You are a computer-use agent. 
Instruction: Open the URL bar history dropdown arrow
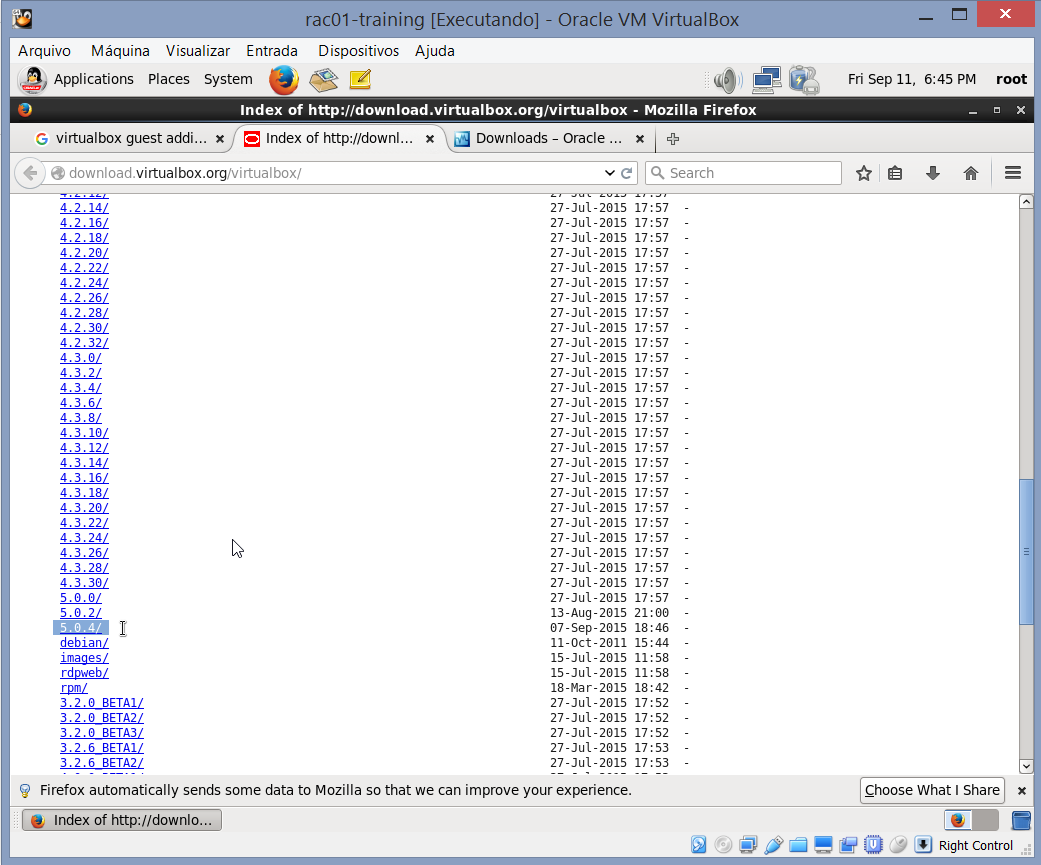tap(609, 173)
